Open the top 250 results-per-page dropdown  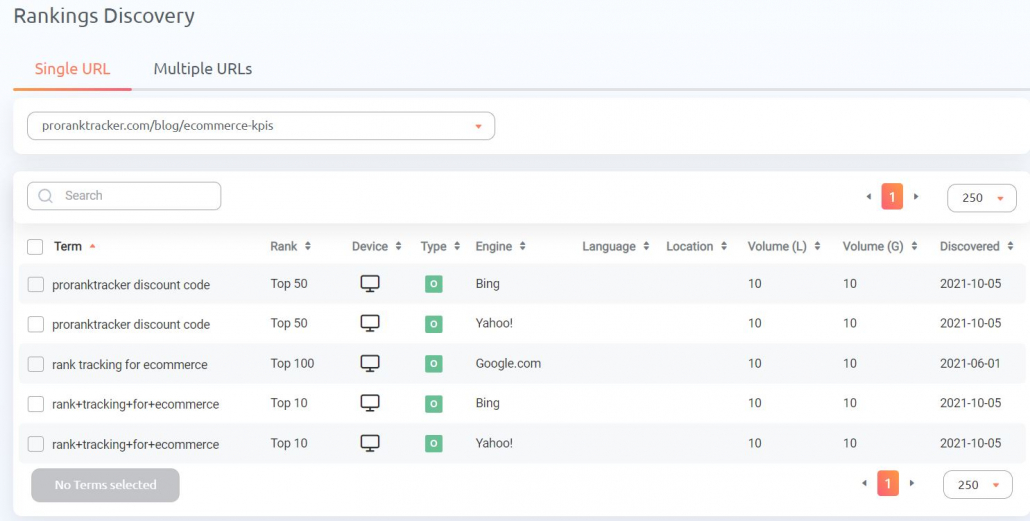click(x=981, y=198)
